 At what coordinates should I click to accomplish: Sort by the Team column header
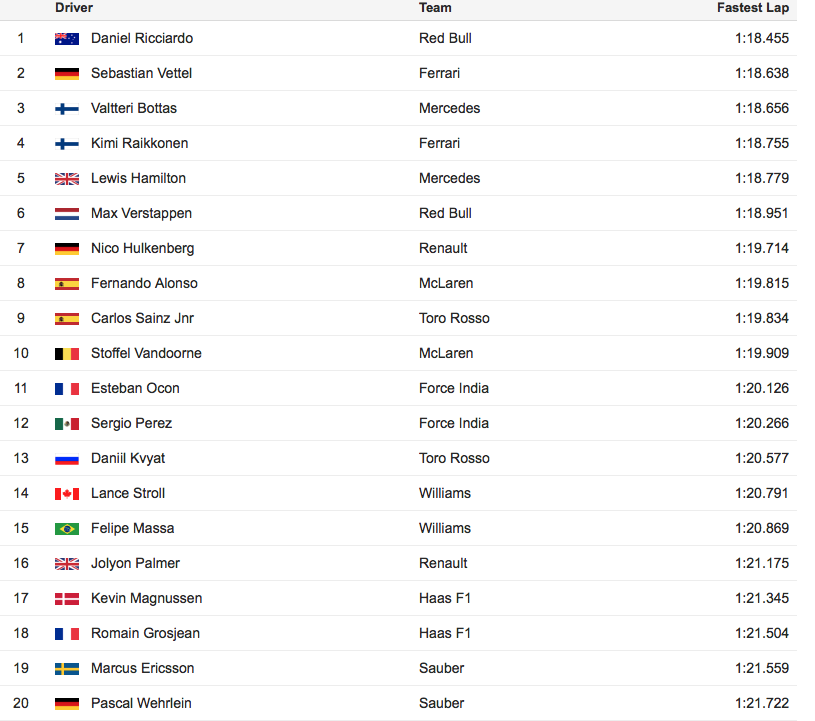point(435,8)
